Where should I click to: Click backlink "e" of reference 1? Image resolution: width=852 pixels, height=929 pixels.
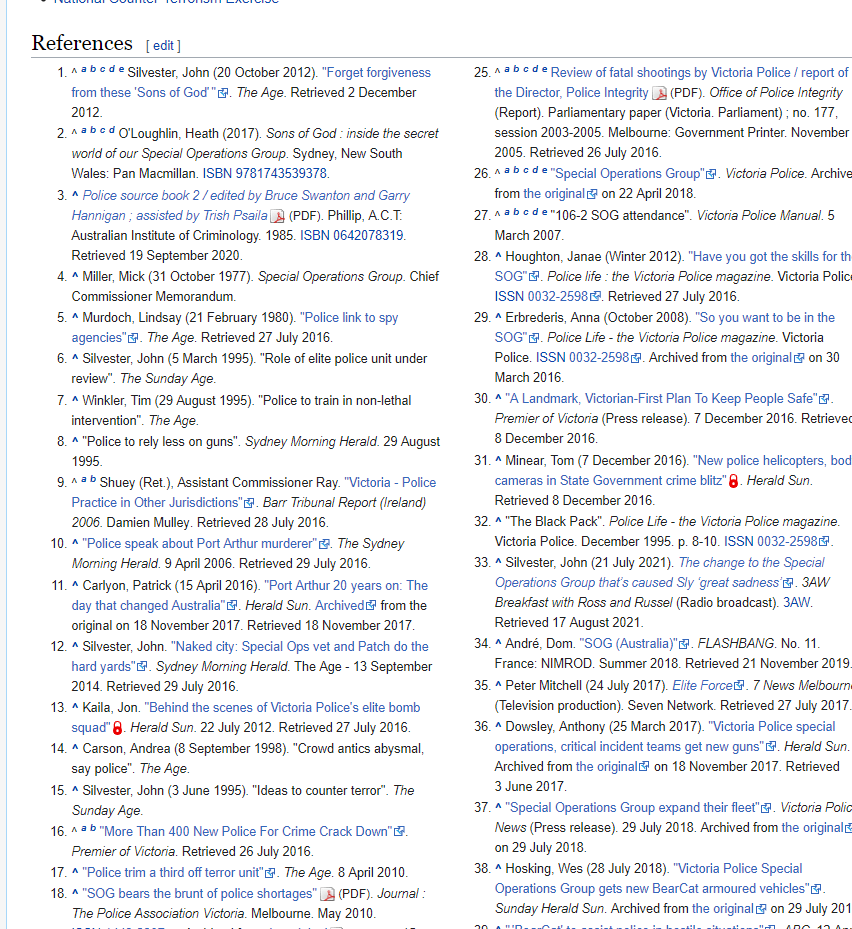[121, 69]
